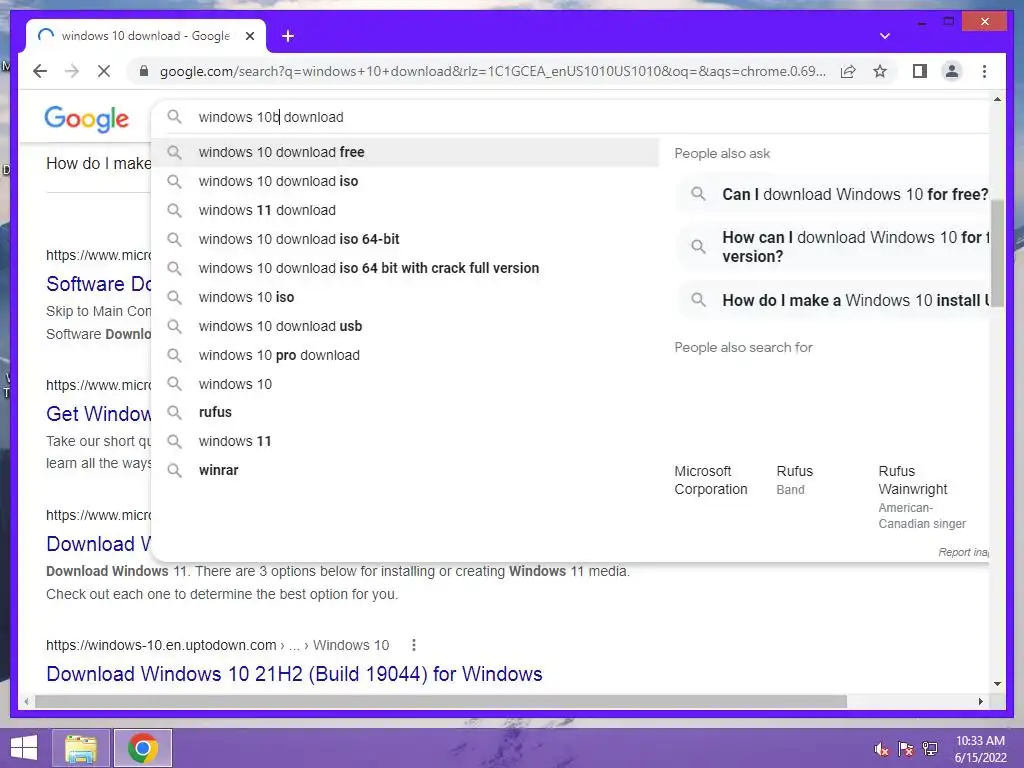Image resolution: width=1024 pixels, height=768 pixels.
Task: Open three-dot options for uptodown result
Action: coord(413,645)
